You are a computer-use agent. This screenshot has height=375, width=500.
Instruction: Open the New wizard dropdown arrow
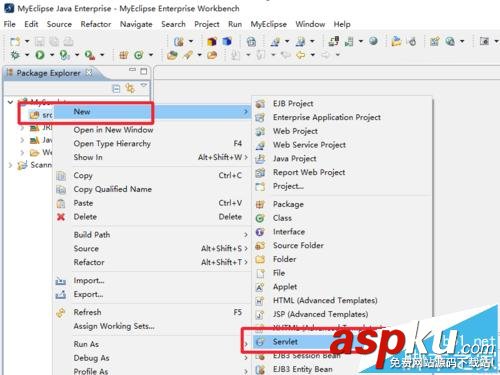click(x=27, y=41)
